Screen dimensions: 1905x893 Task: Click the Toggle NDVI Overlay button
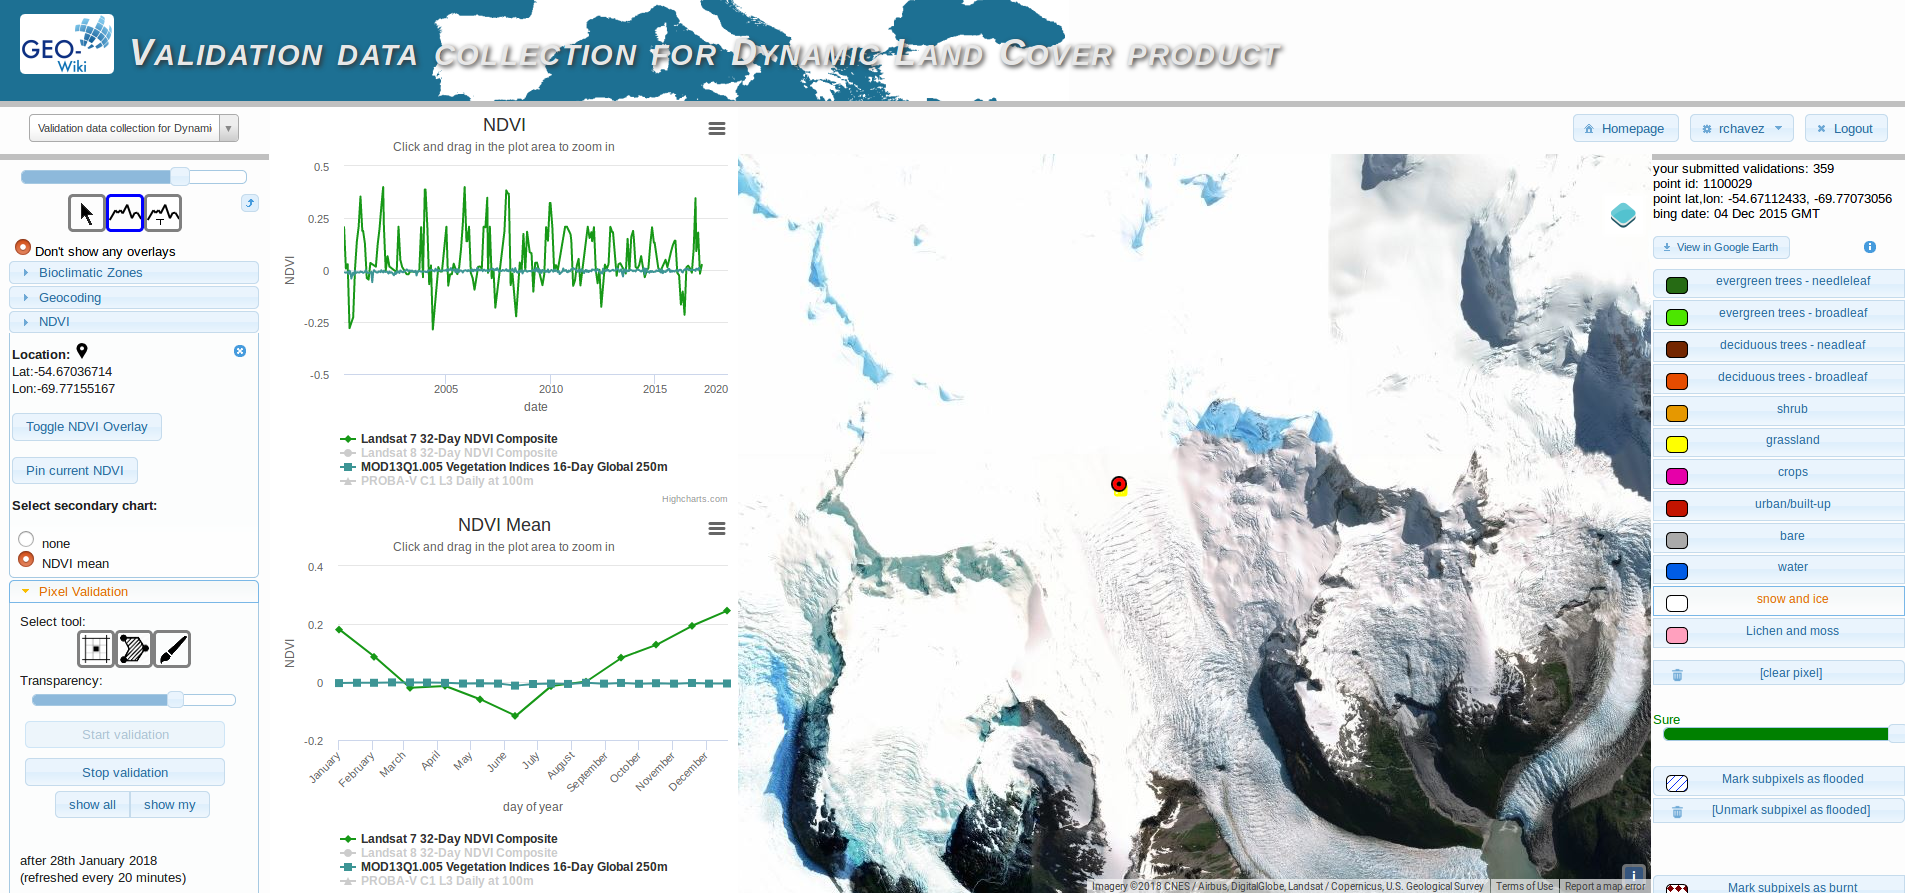tap(87, 427)
